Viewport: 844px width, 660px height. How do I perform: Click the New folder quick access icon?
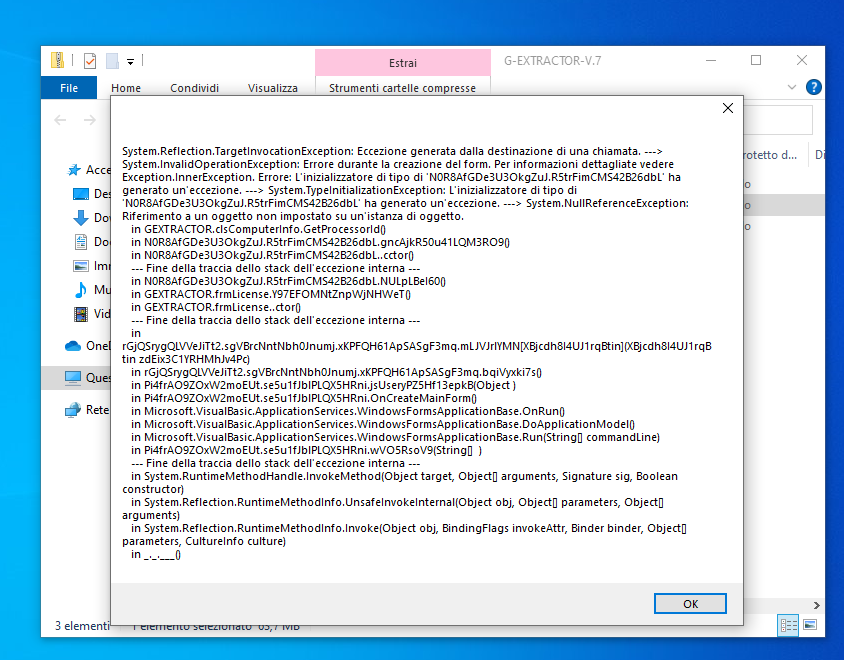[112, 61]
